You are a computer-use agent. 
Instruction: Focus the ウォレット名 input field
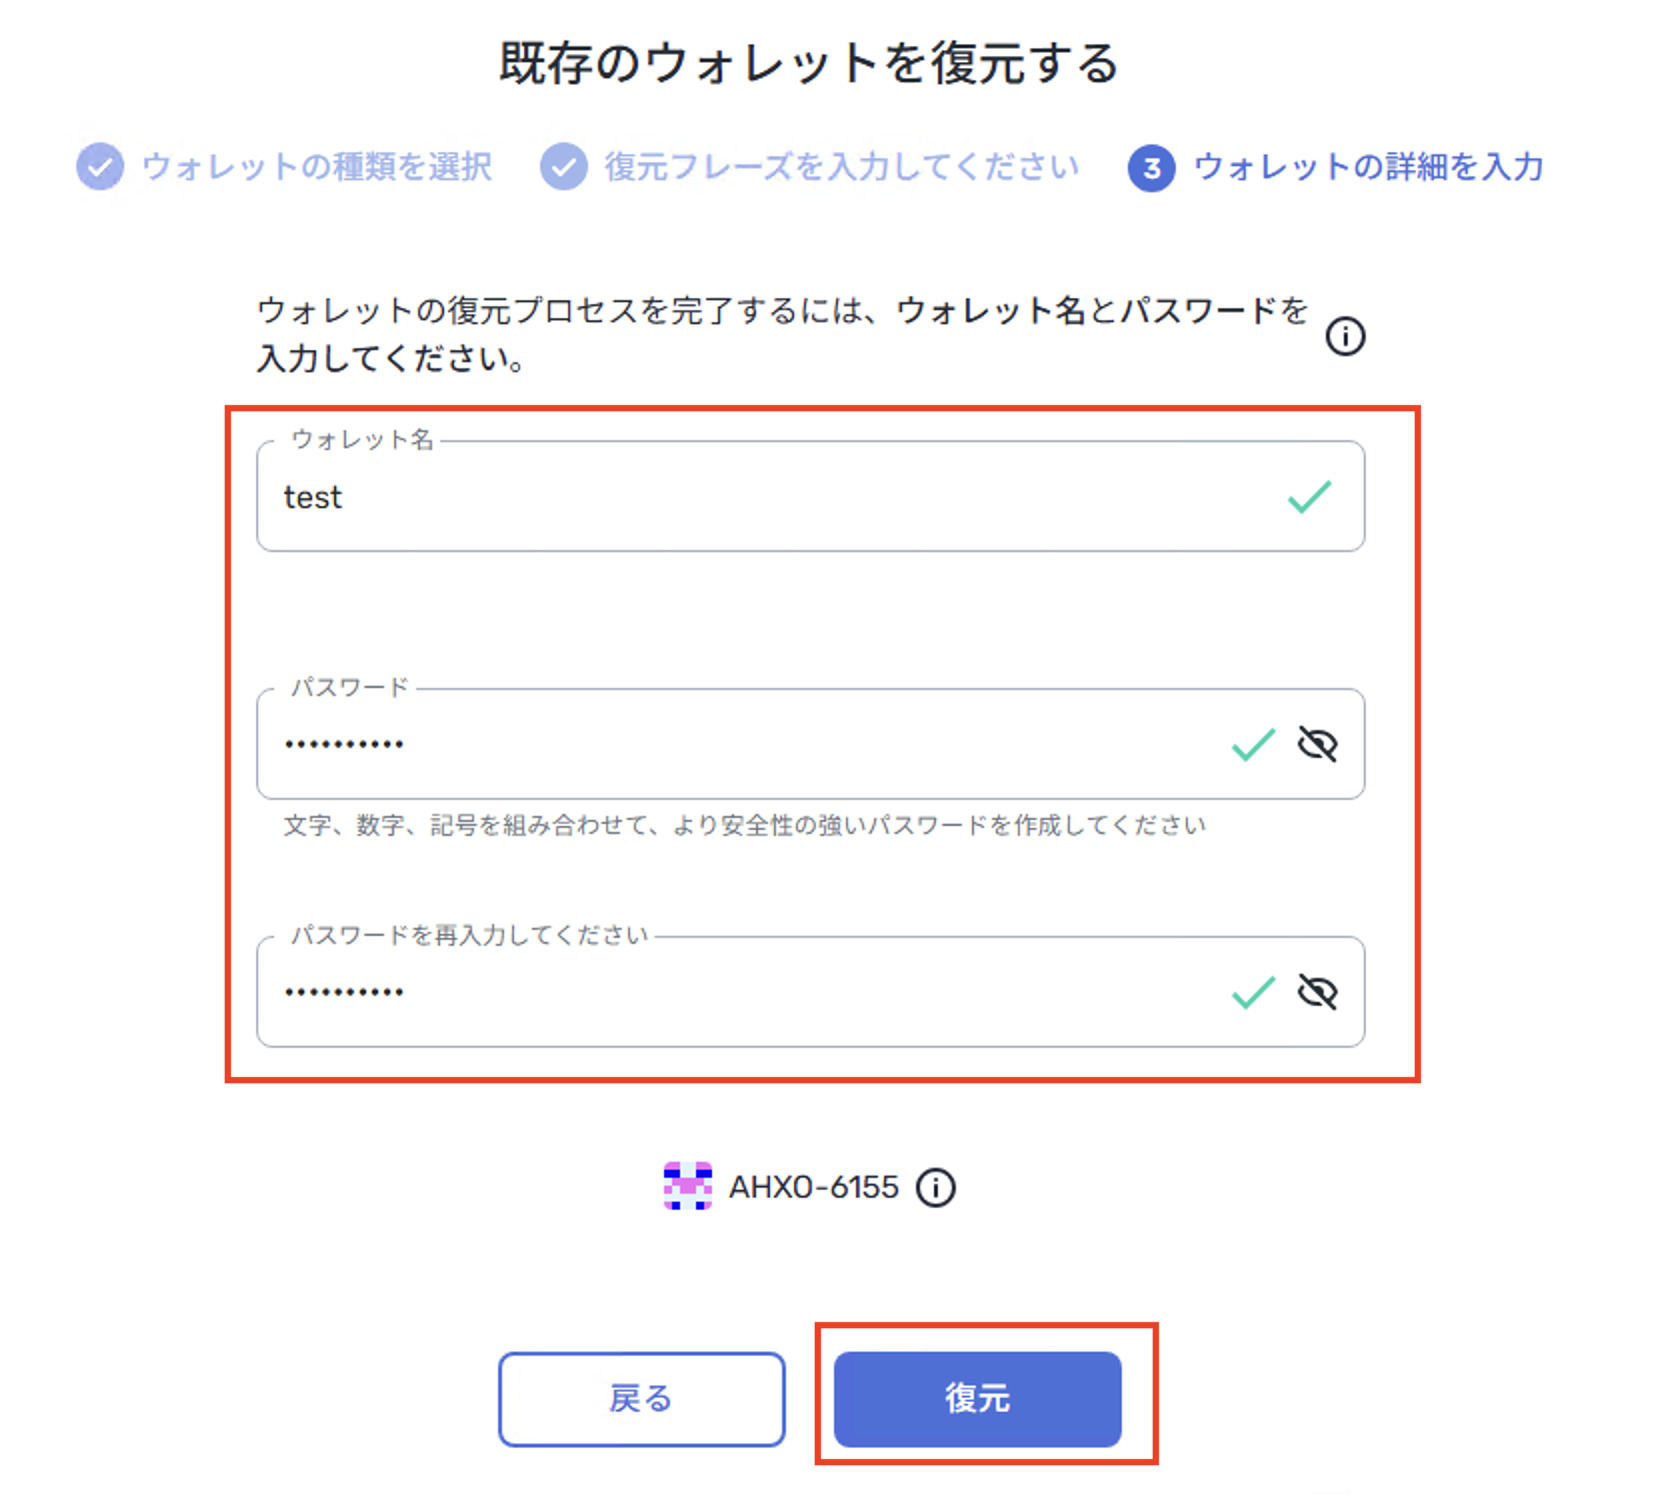(811, 496)
